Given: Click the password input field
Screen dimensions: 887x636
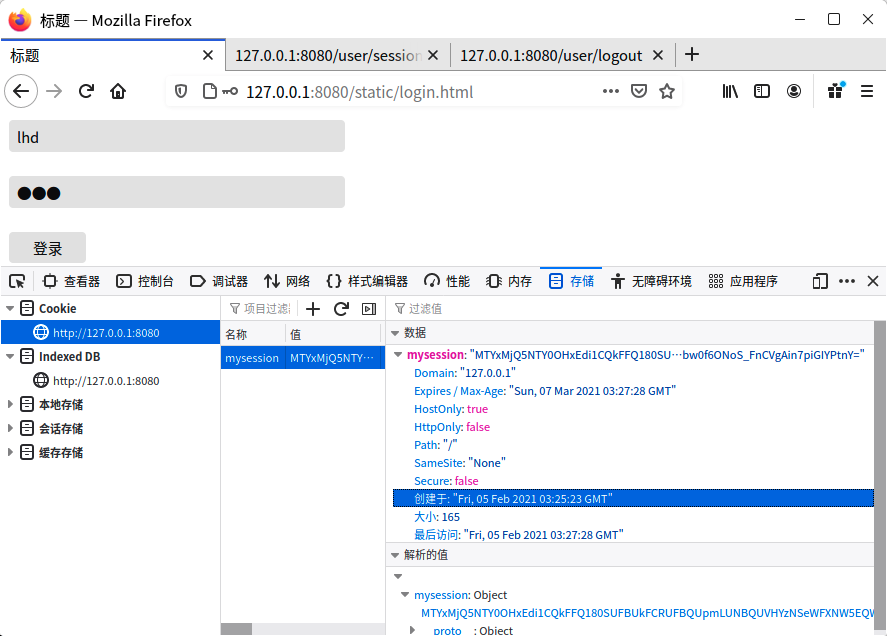Looking at the screenshot, I should [176, 192].
